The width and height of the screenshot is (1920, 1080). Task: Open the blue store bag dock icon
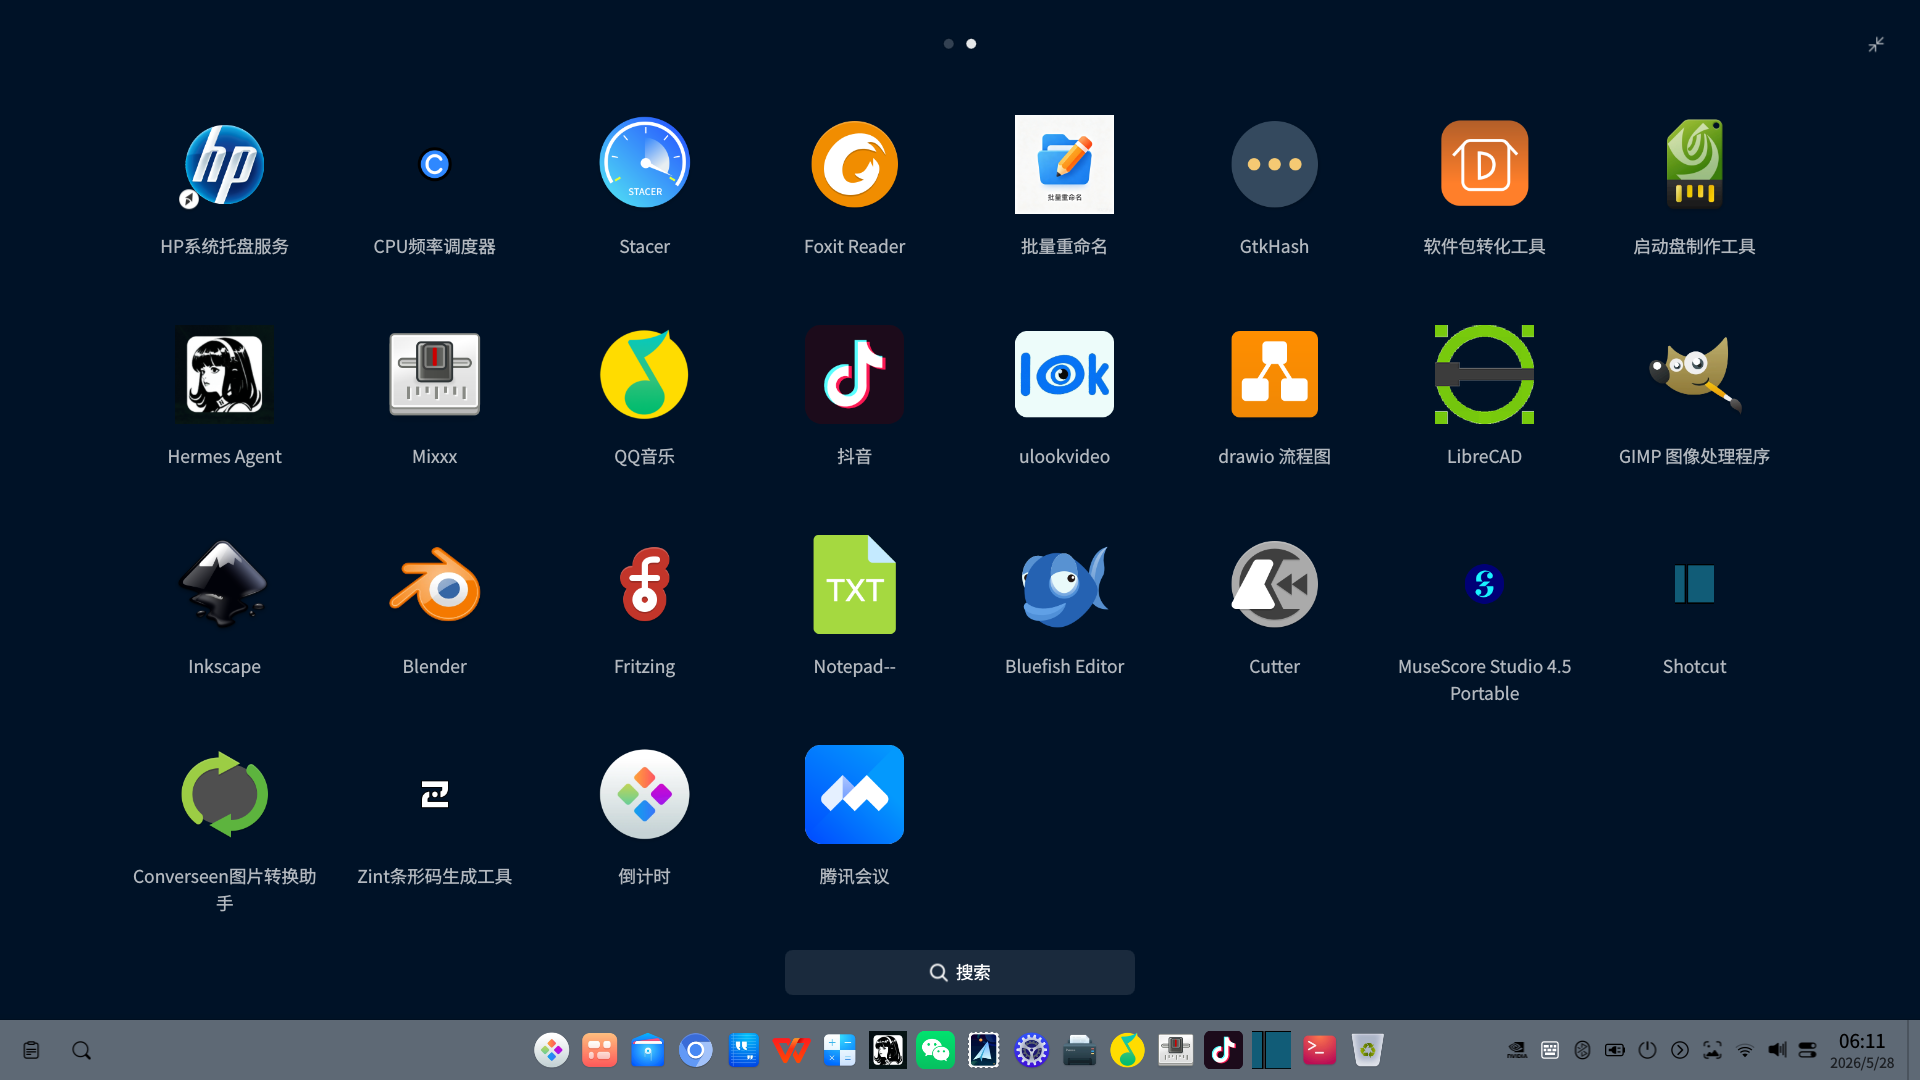647,1050
